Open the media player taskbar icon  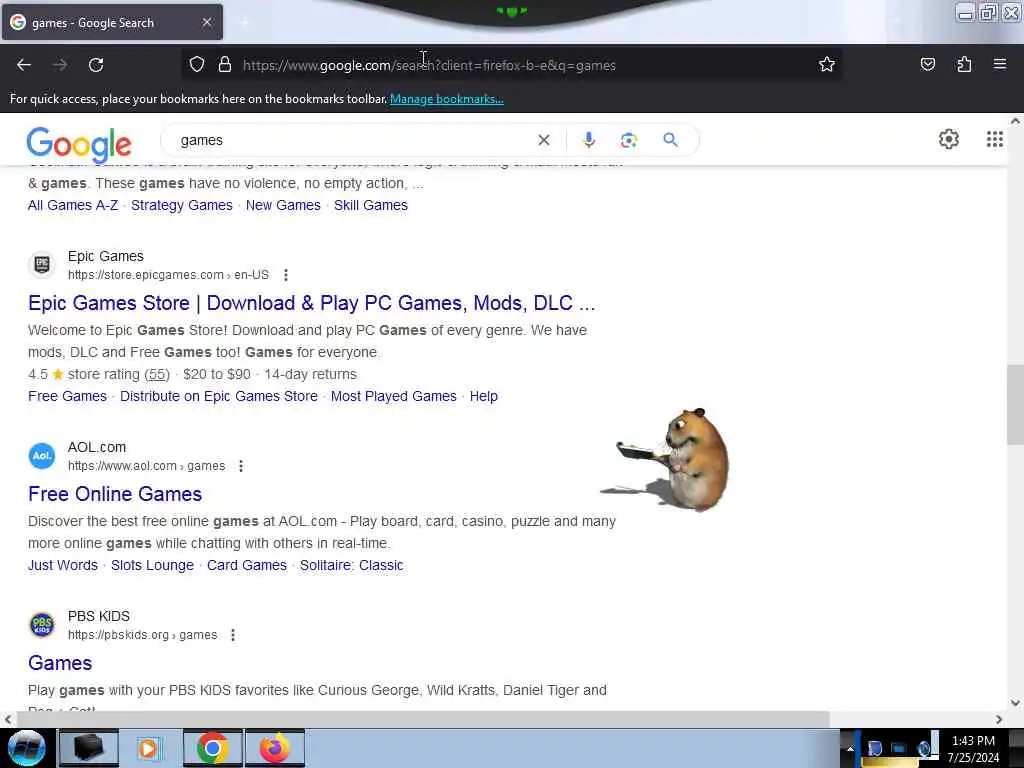[x=148, y=748]
